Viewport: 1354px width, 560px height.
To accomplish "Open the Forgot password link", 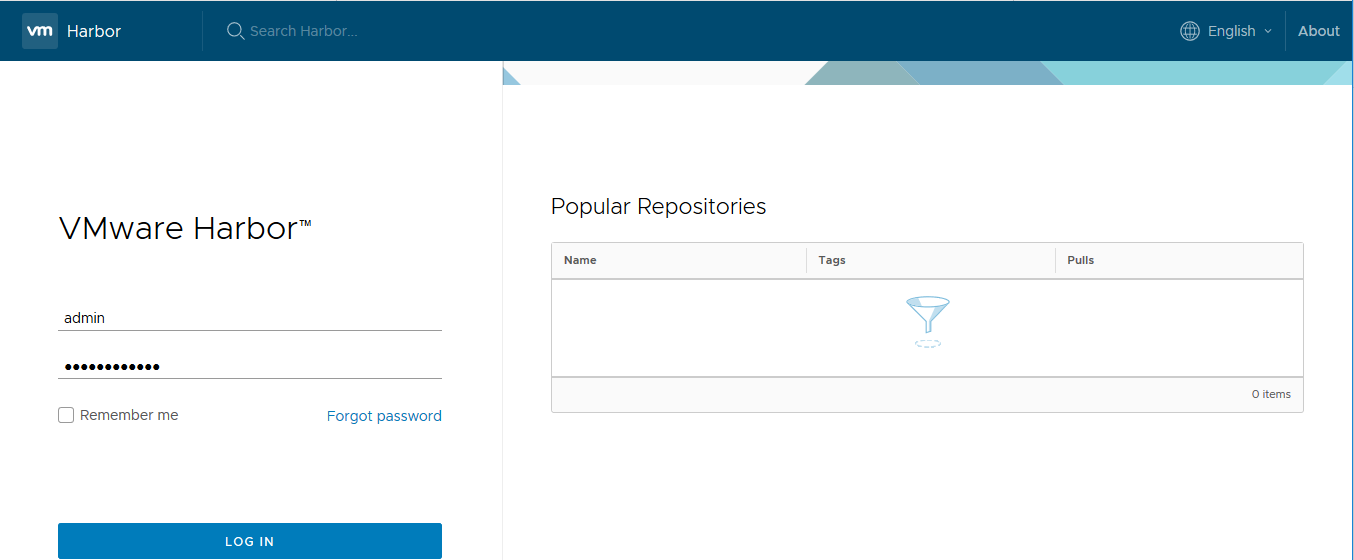I will coord(384,416).
